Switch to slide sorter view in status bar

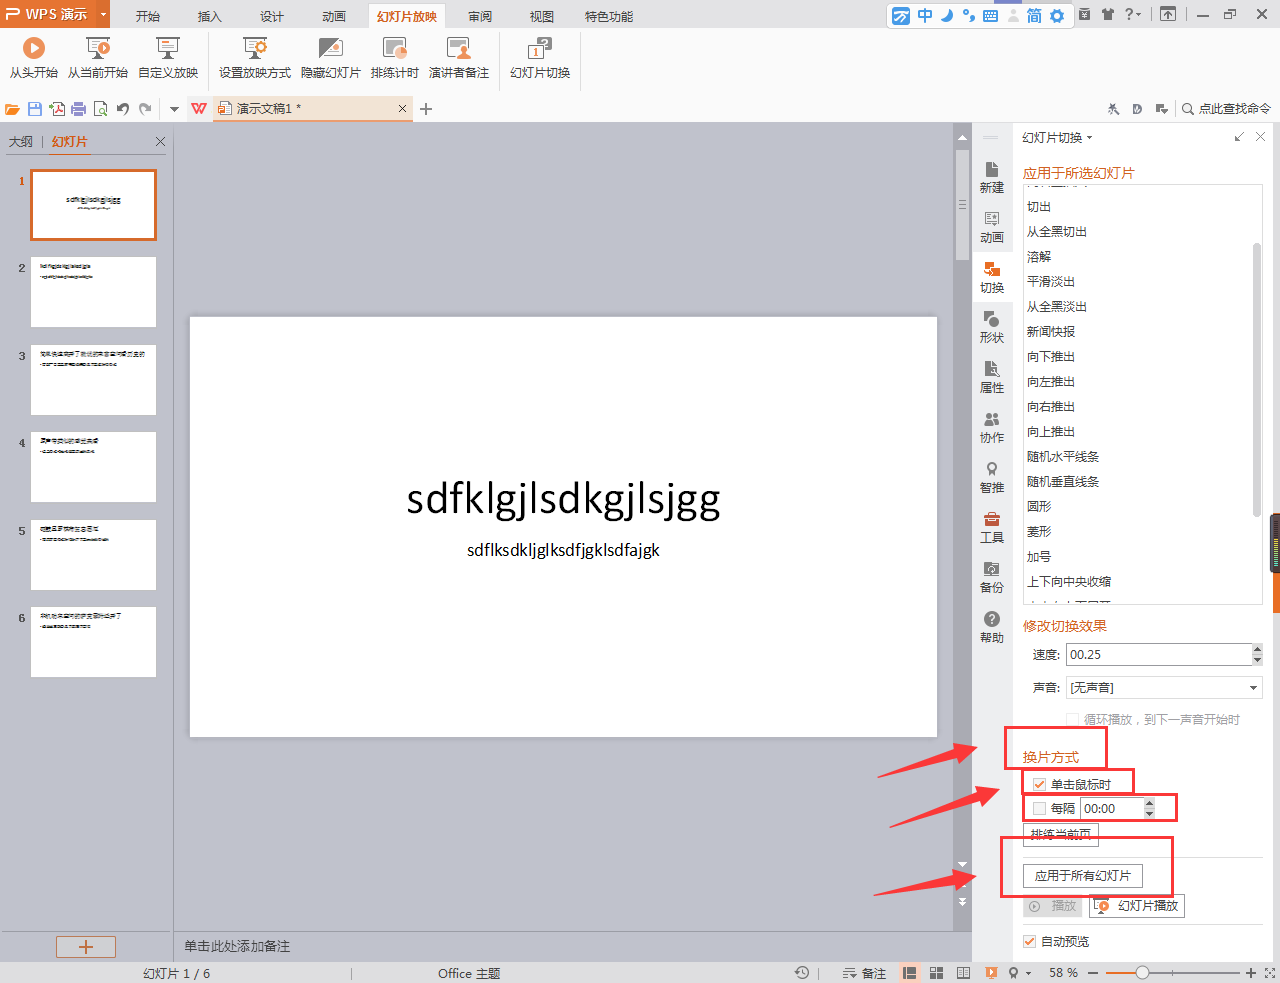click(x=937, y=973)
